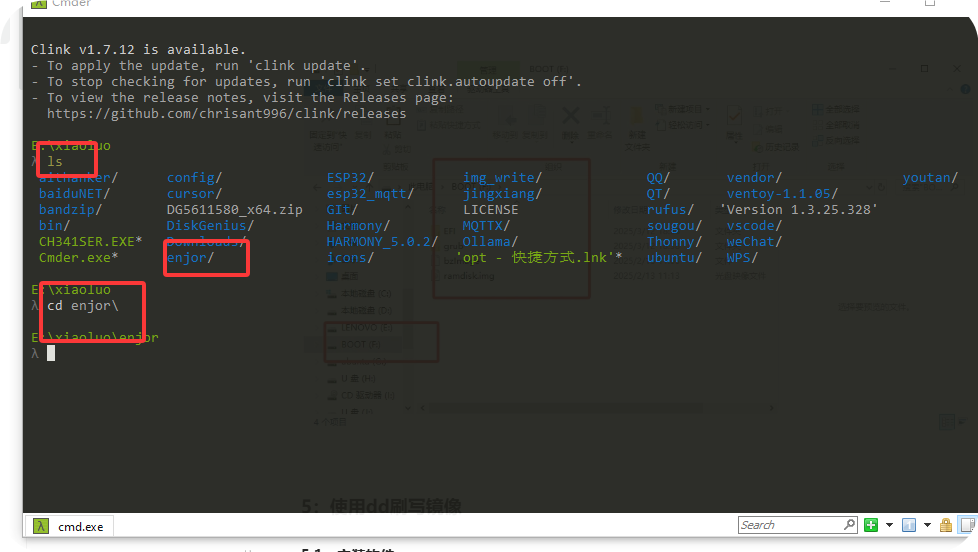The width and height of the screenshot is (978, 552).
Task: Click the 'enjor/' directory entry
Action: point(190,258)
